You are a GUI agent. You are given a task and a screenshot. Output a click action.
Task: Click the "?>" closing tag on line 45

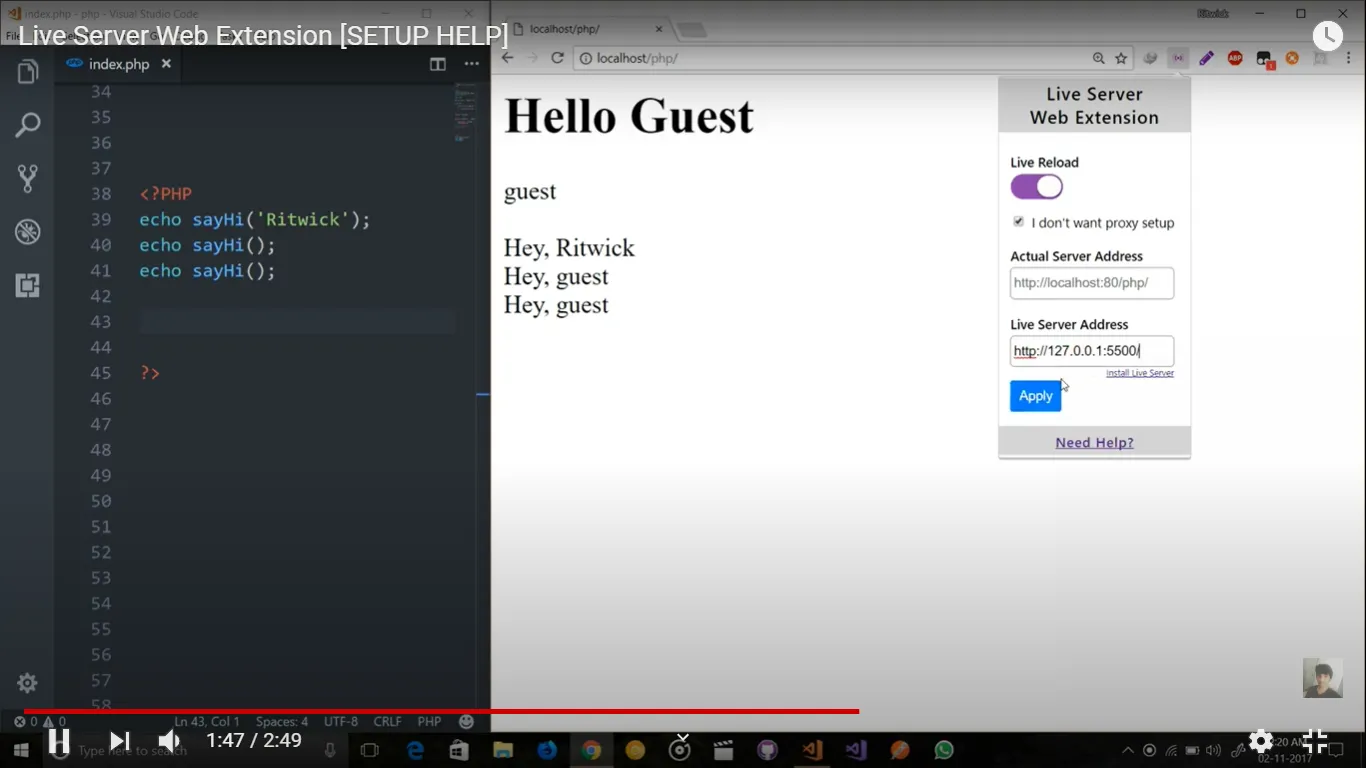click(150, 373)
